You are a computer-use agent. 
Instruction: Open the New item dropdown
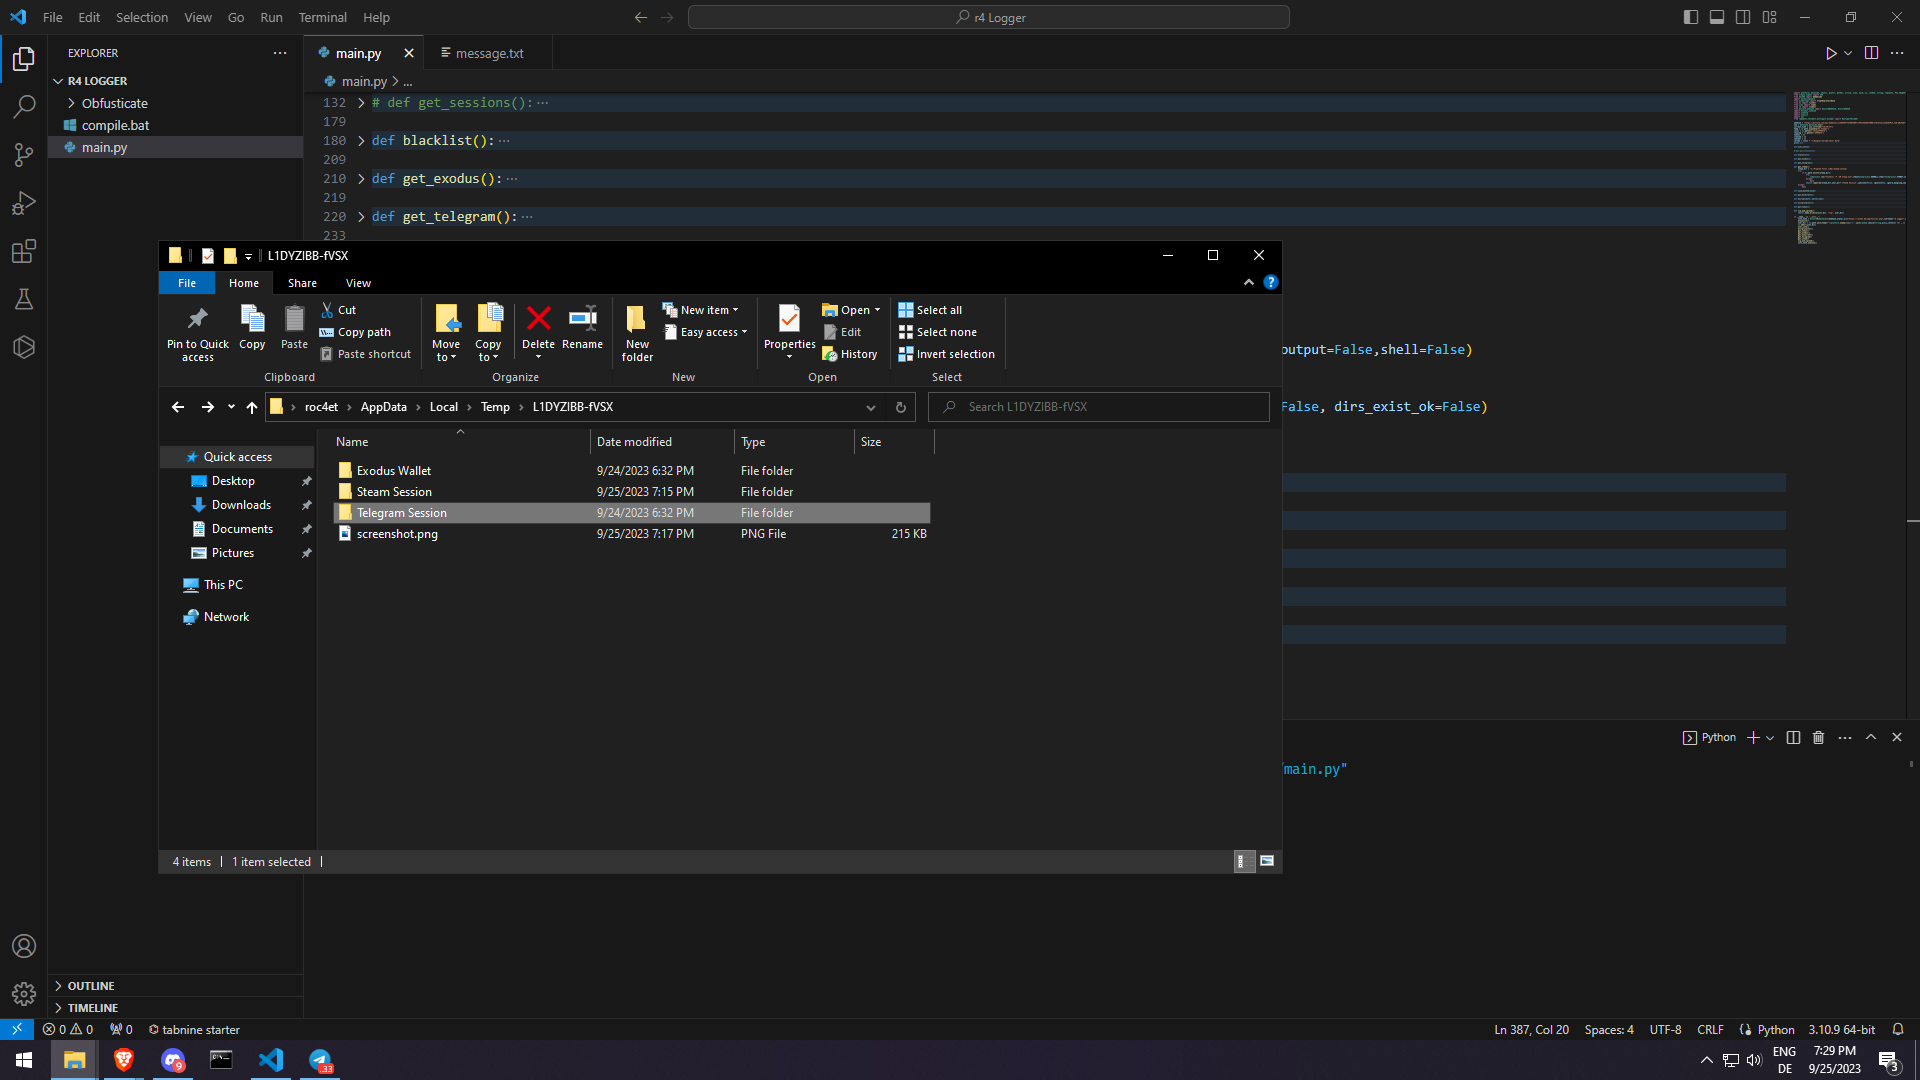709,310
